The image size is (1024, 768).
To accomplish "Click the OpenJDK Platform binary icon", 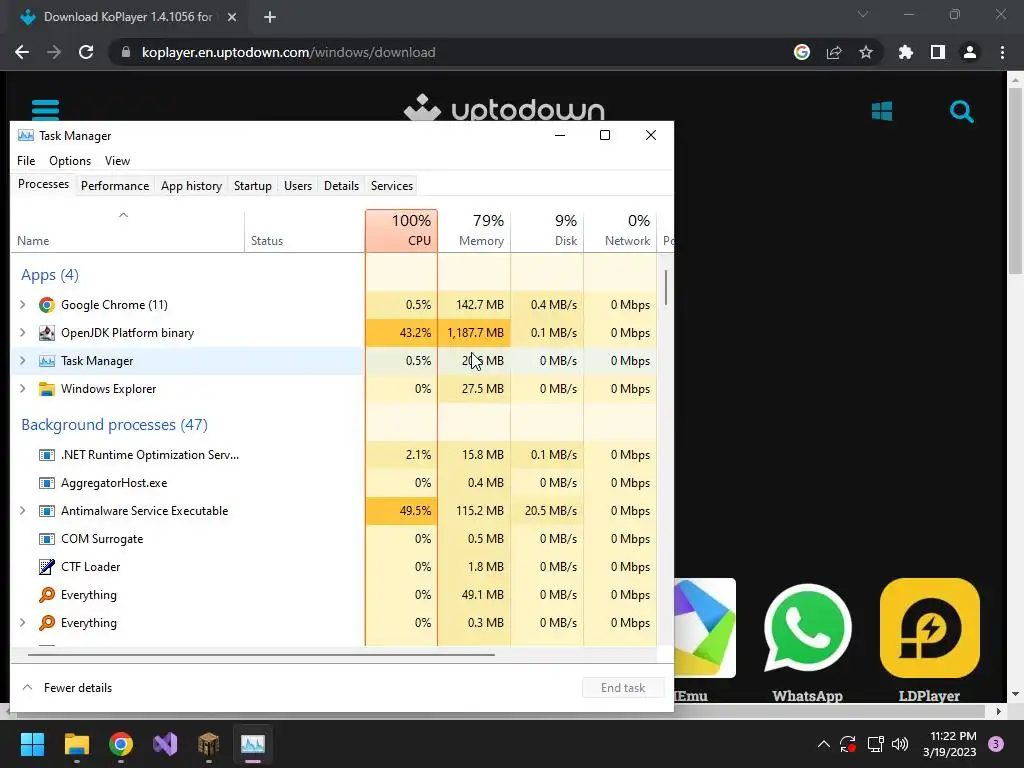I will click(x=46, y=333).
